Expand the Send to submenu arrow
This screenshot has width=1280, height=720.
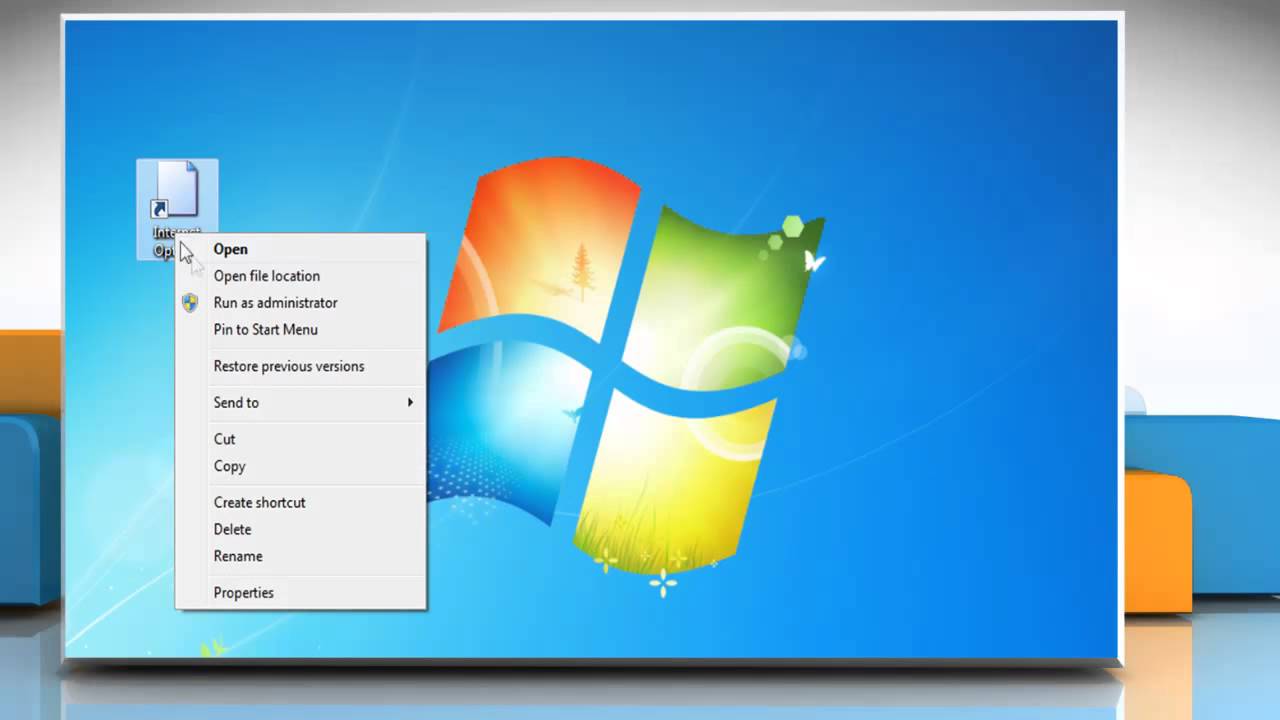click(x=410, y=402)
